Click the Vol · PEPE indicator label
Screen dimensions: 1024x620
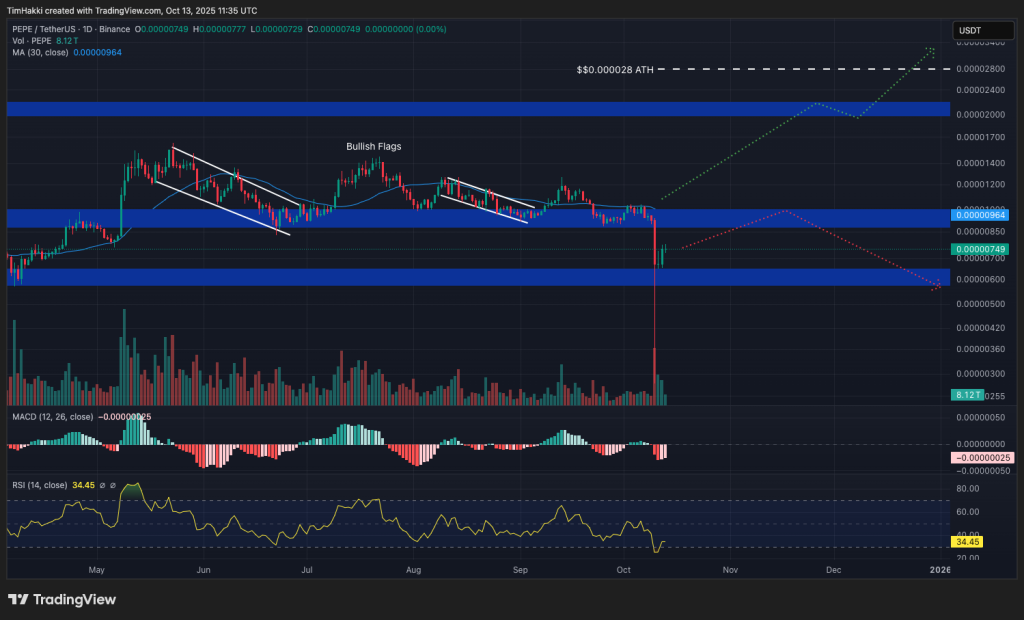[x=33, y=41]
